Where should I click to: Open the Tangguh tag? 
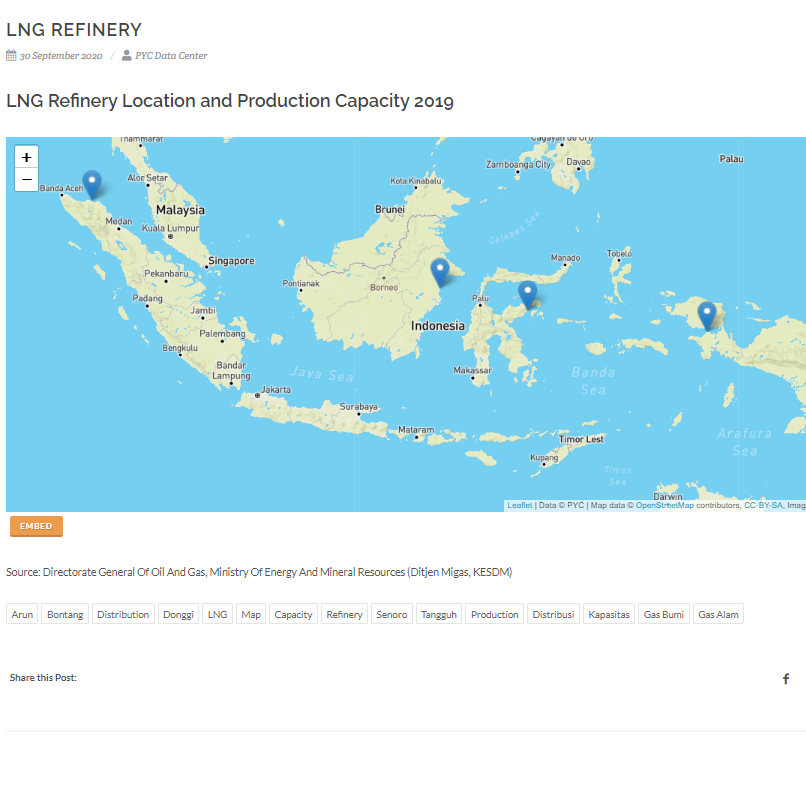tap(439, 614)
